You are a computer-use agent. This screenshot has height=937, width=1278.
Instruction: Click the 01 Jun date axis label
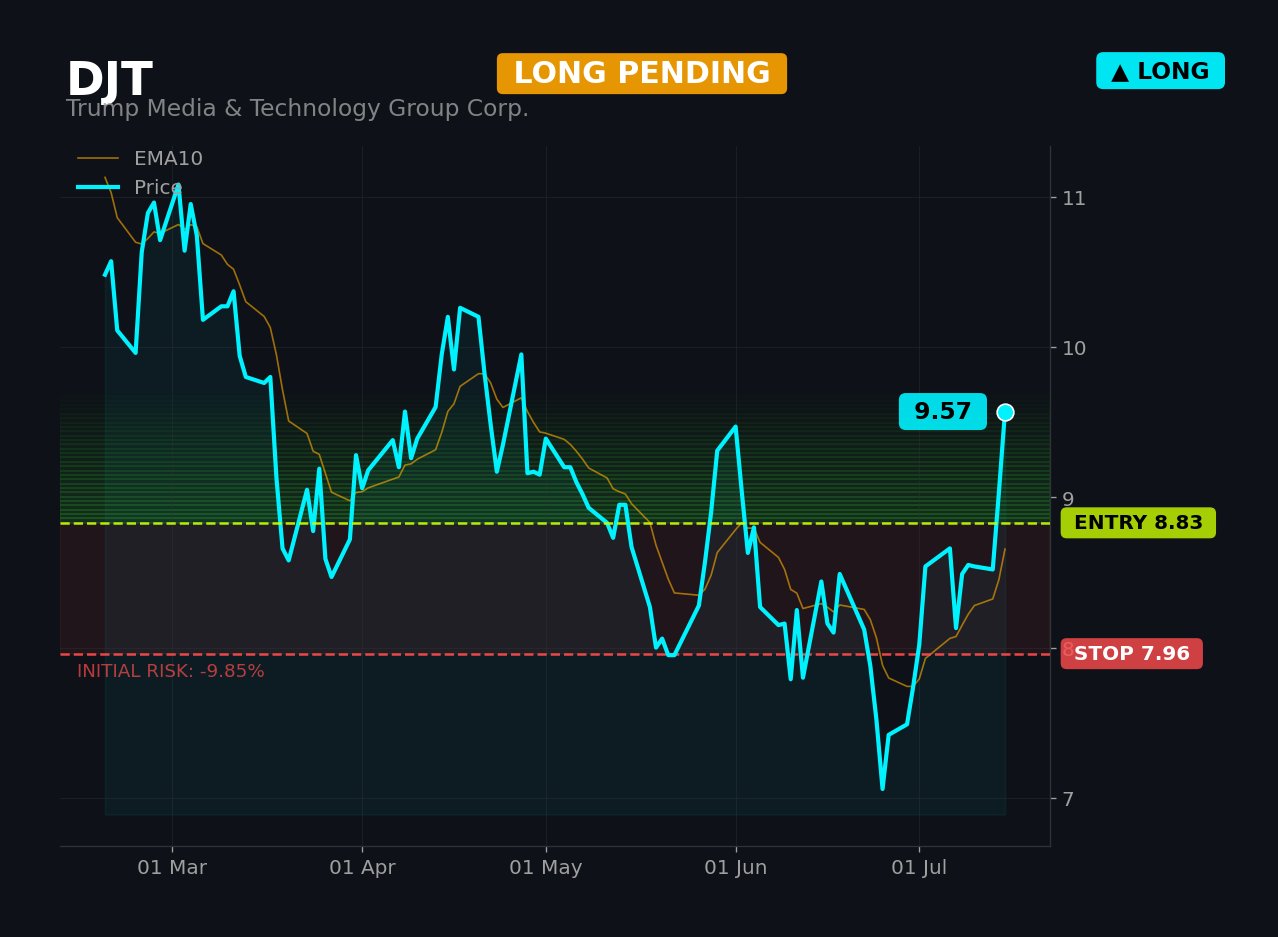coord(736,868)
